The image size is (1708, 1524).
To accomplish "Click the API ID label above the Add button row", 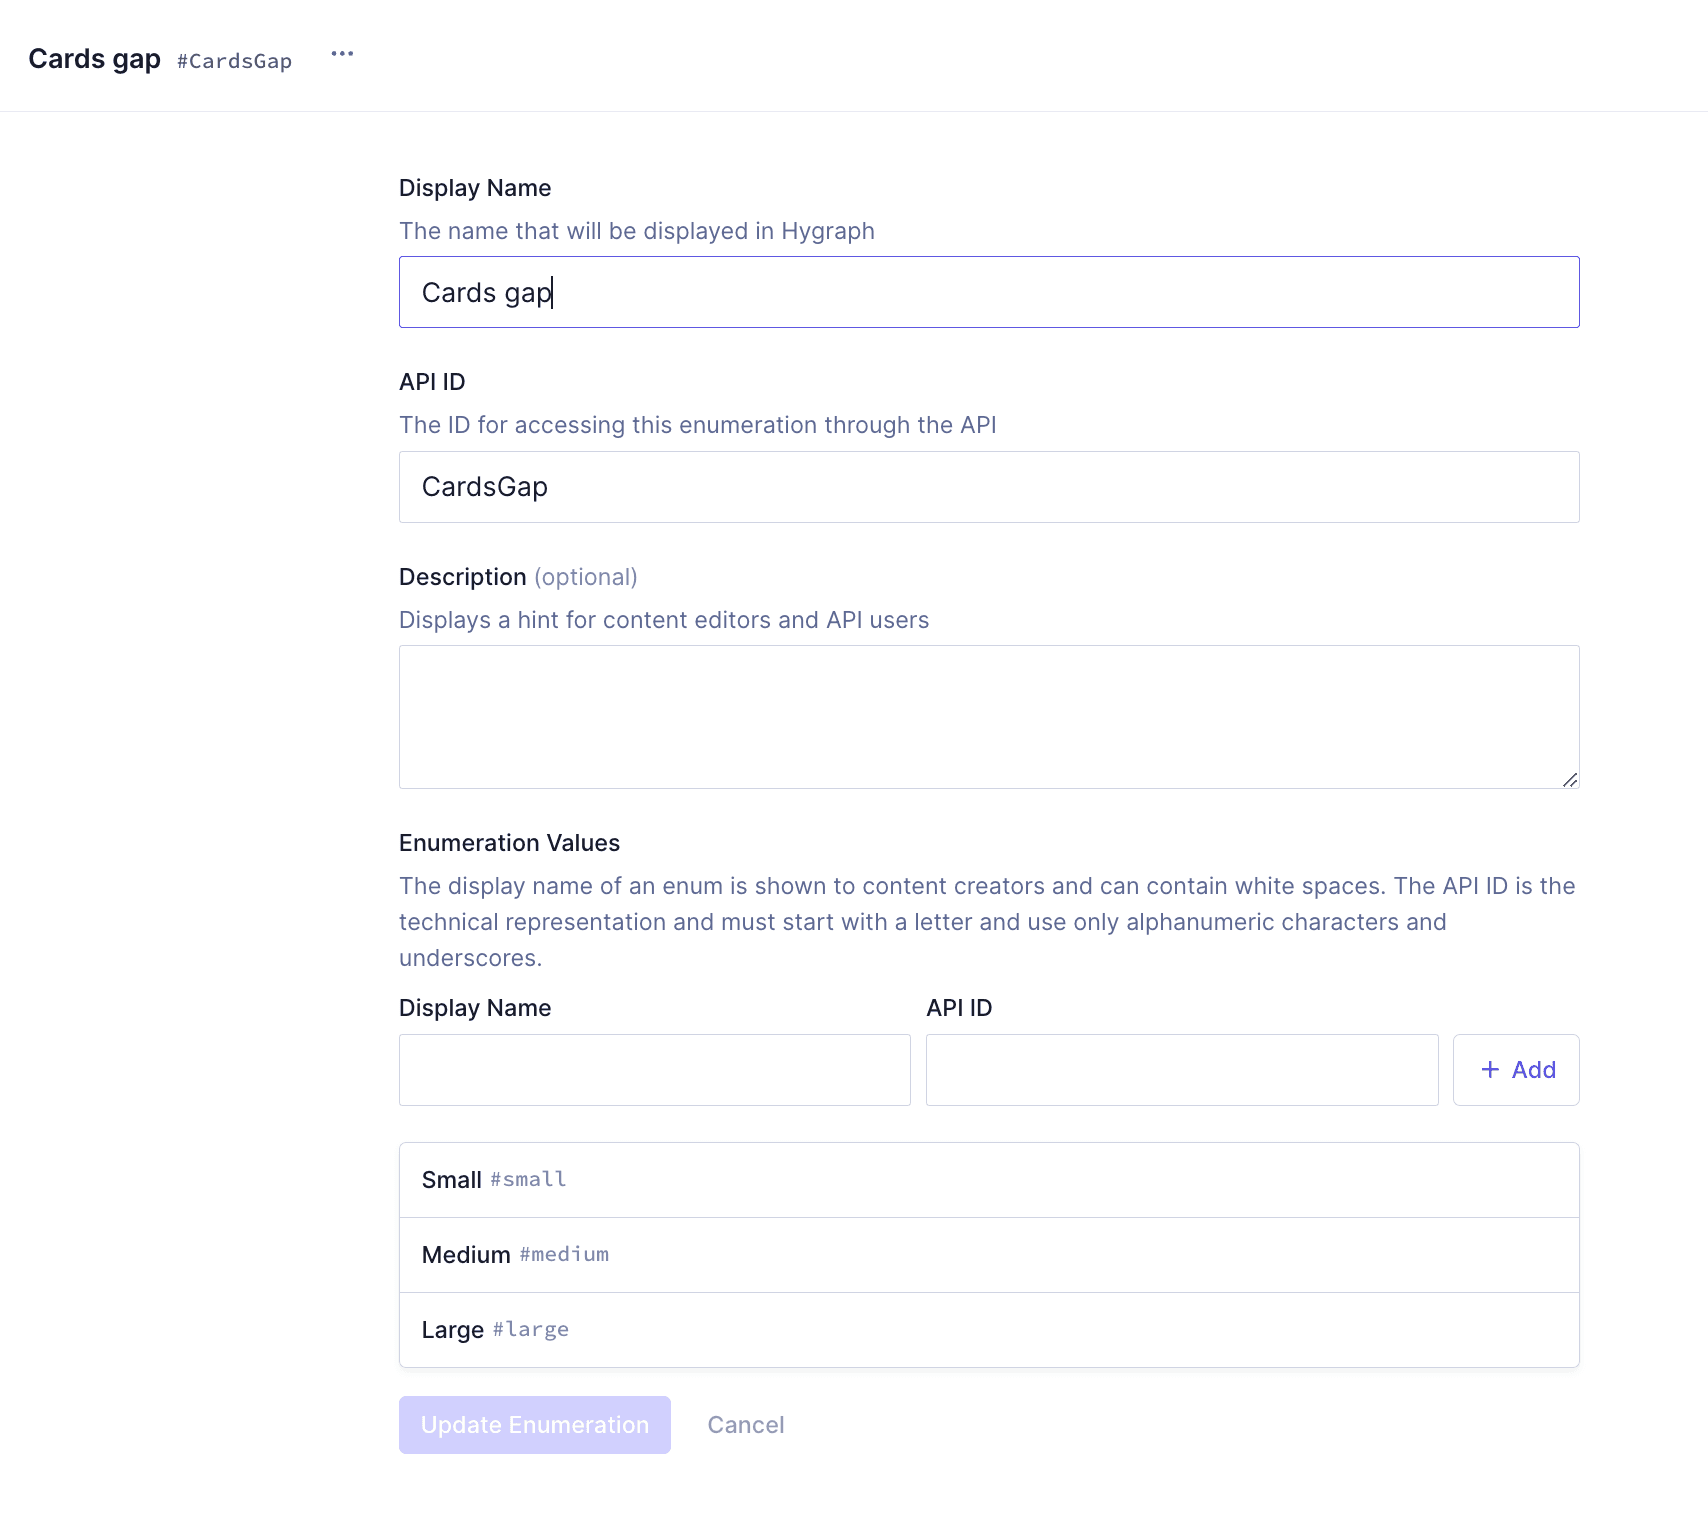I will (959, 1008).
